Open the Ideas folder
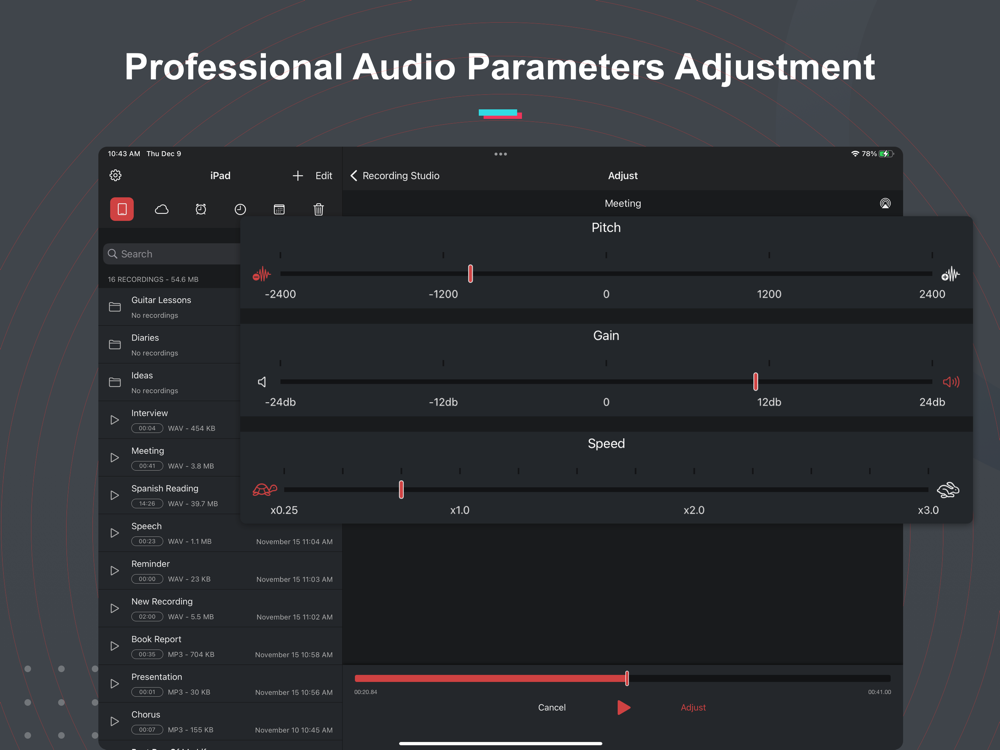Viewport: 1000px width, 750px height. 170,382
